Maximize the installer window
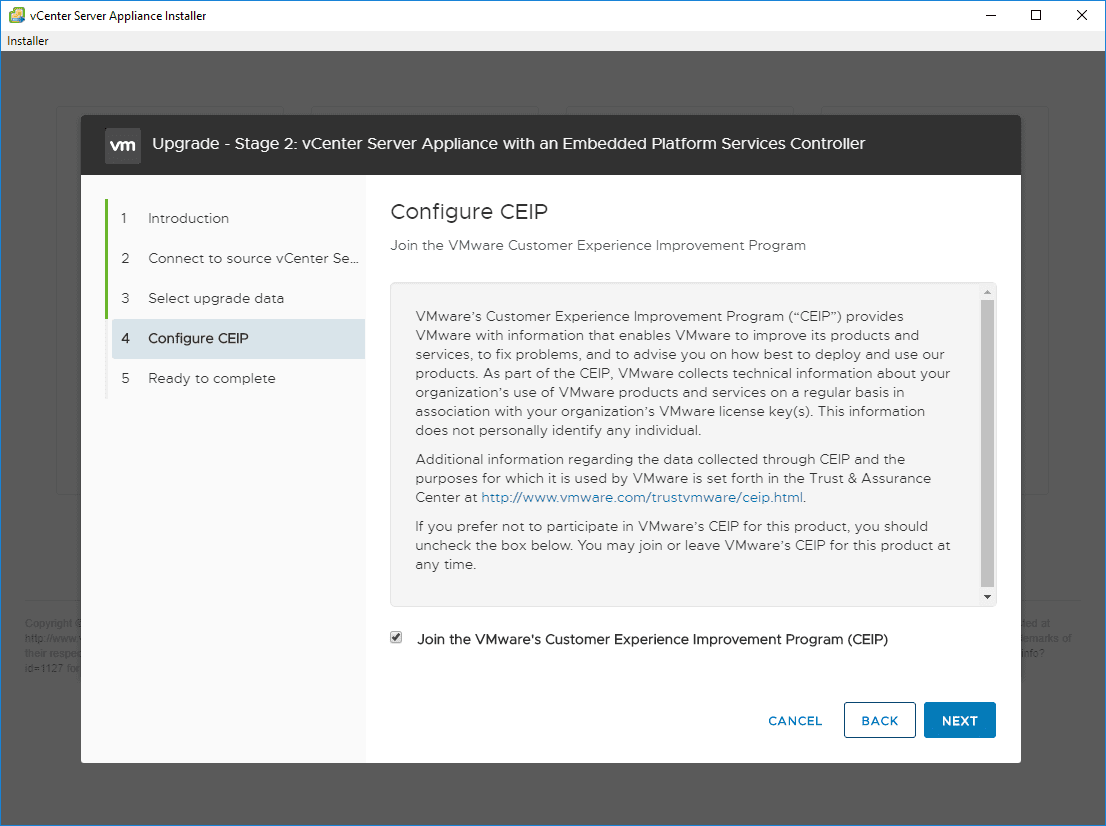 1036,15
